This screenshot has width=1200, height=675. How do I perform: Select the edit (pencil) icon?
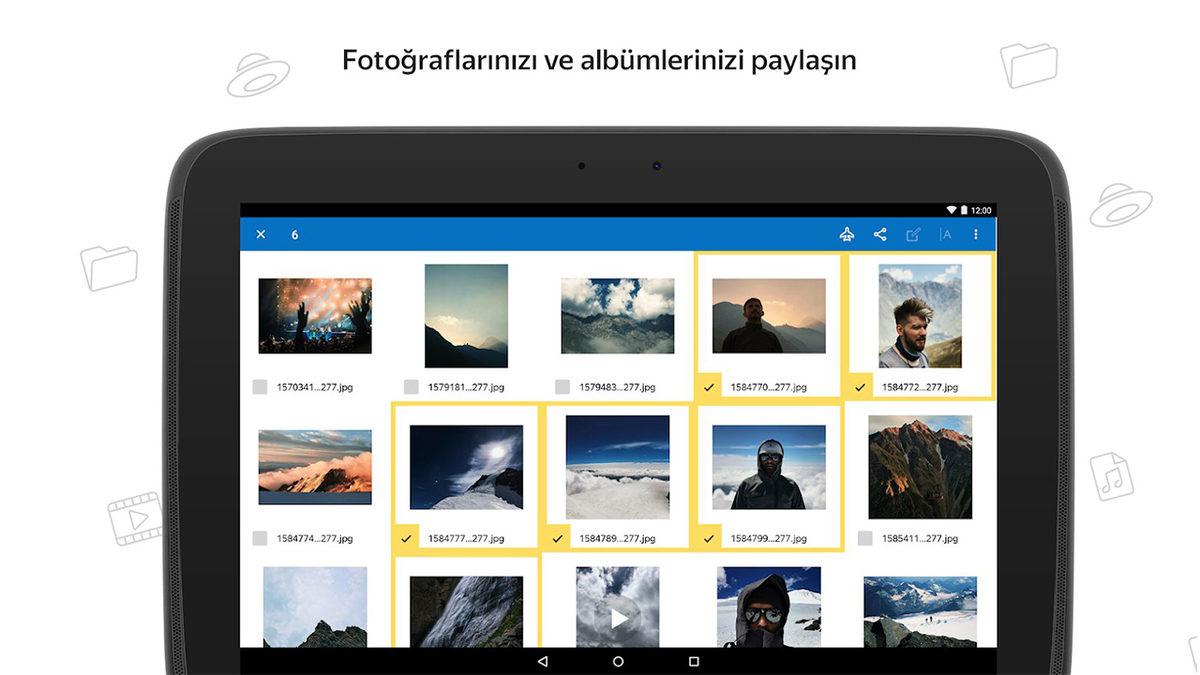click(x=912, y=234)
